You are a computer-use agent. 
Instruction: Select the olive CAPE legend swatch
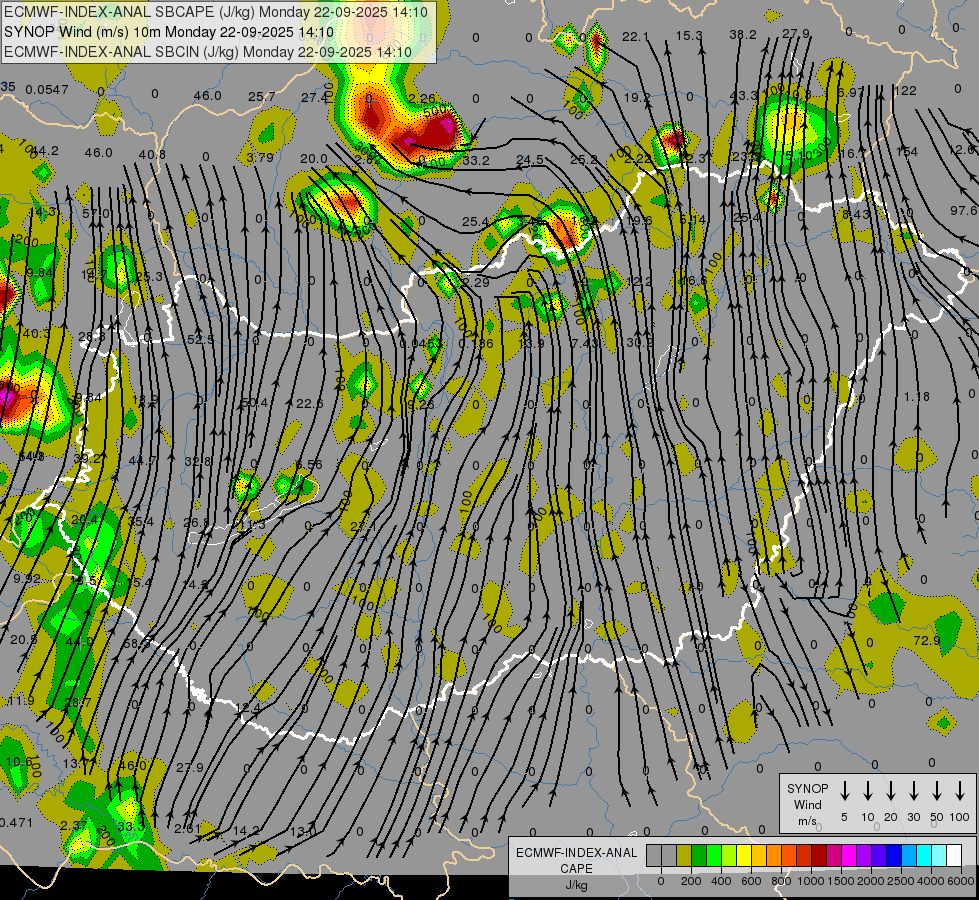[684, 855]
